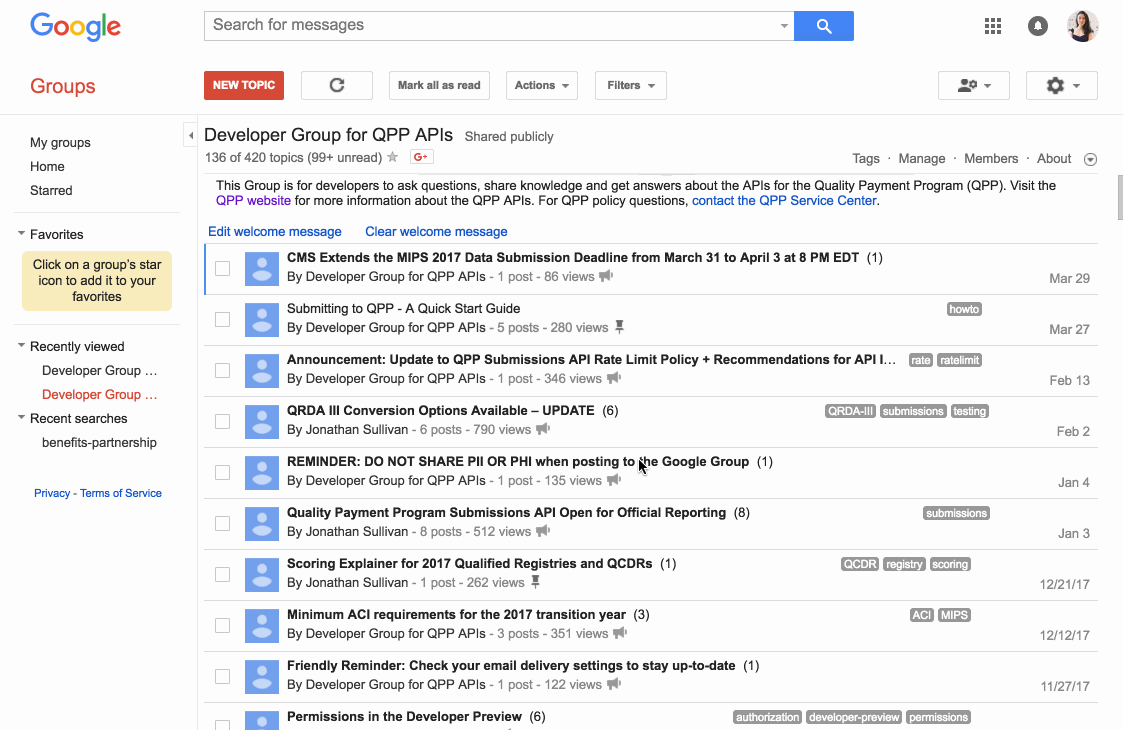Click the notifications bell icon
Viewport: 1123px width, 730px height.
[1038, 27]
